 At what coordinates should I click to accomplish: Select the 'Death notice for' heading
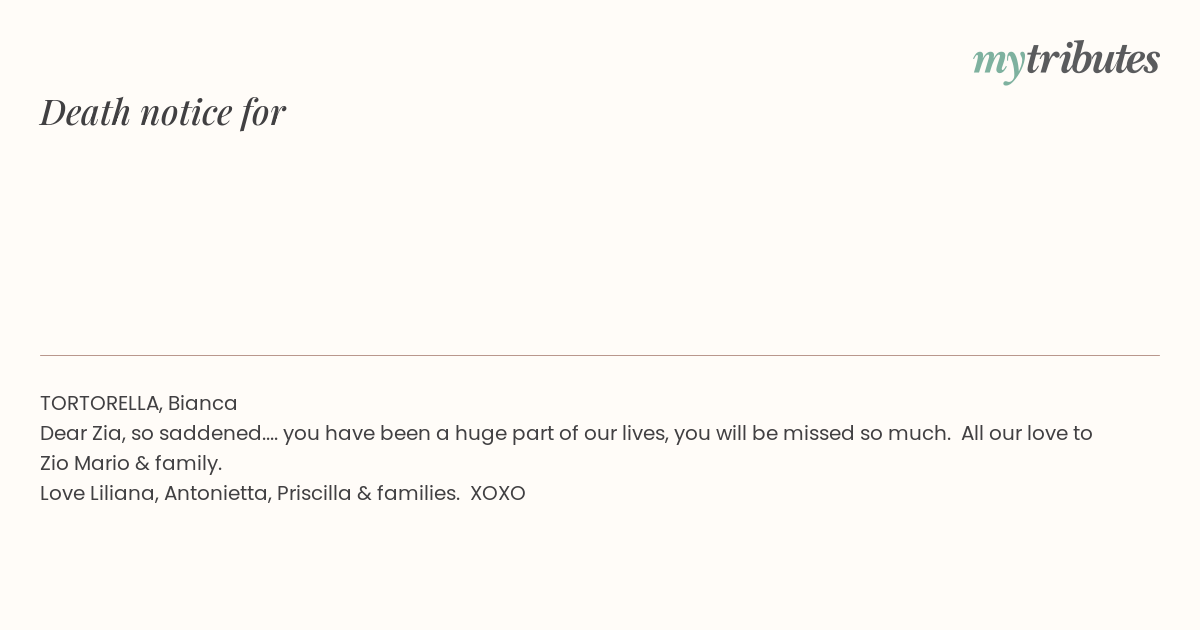point(163,112)
